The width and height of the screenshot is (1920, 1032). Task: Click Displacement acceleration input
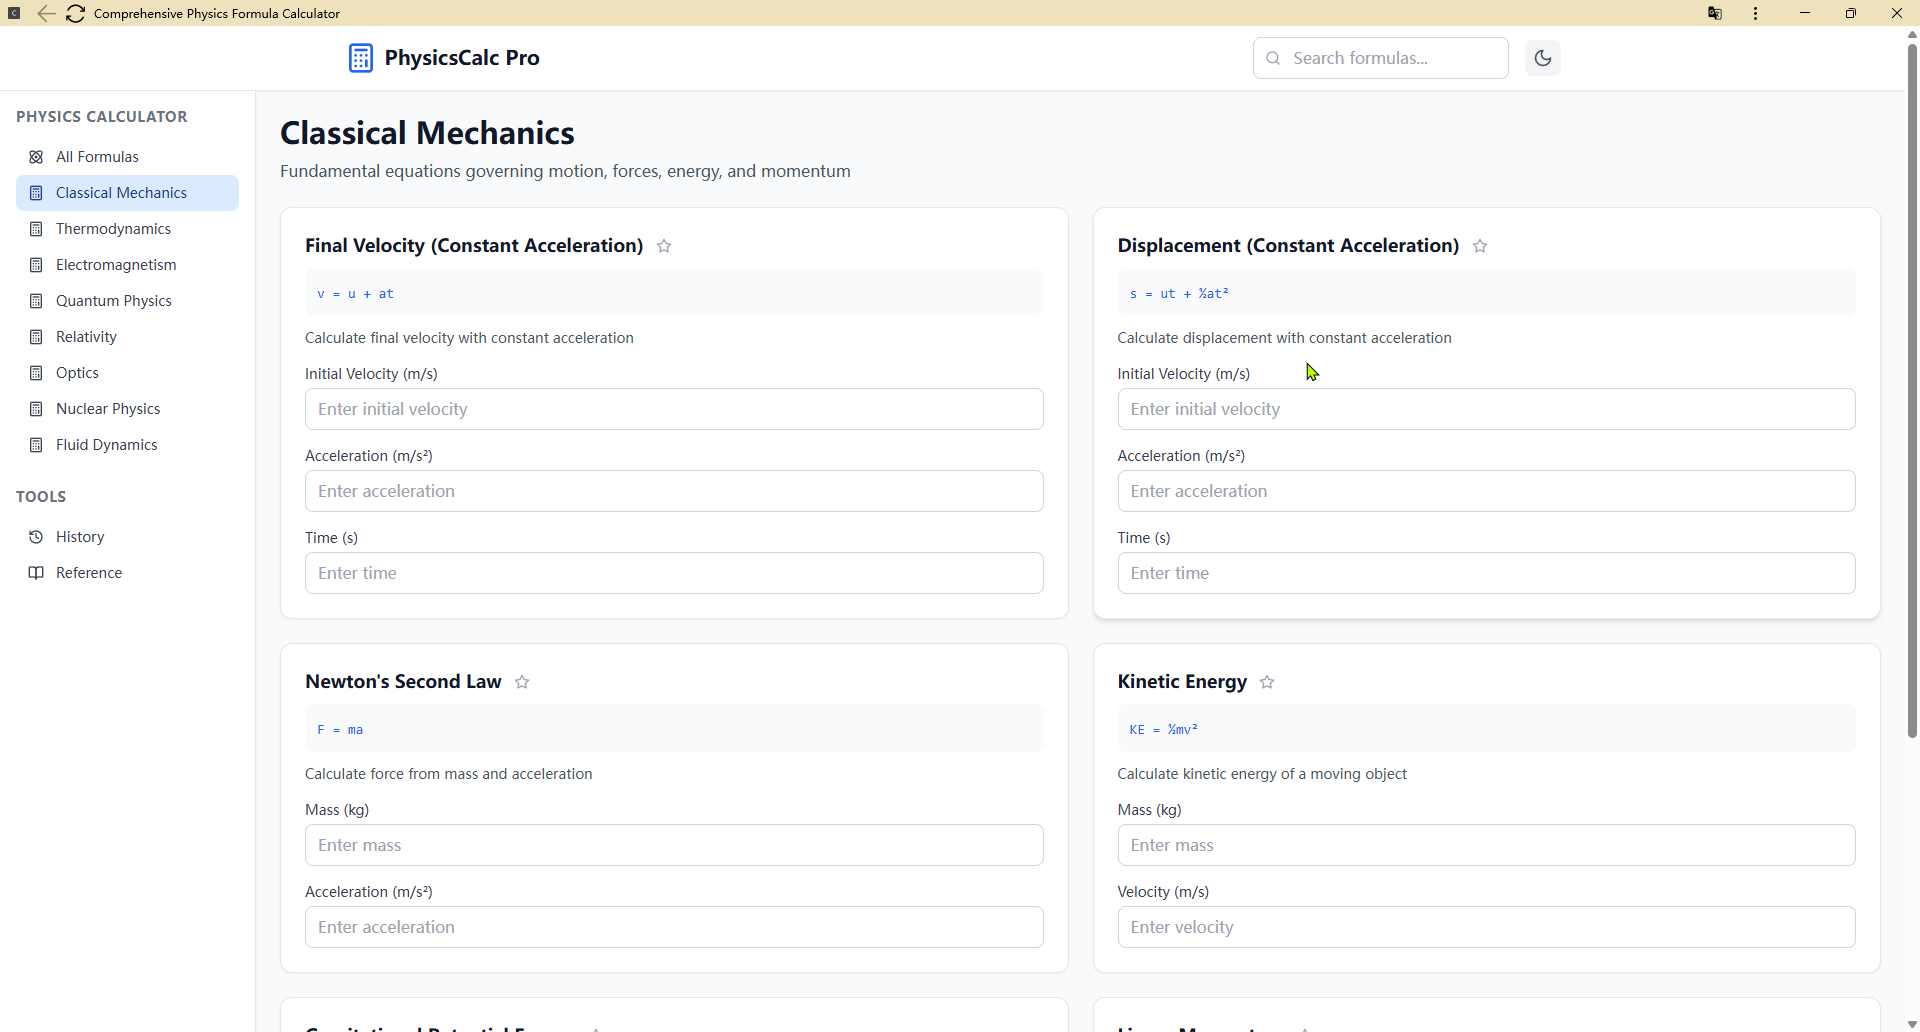pyautogui.click(x=1486, y=491)
